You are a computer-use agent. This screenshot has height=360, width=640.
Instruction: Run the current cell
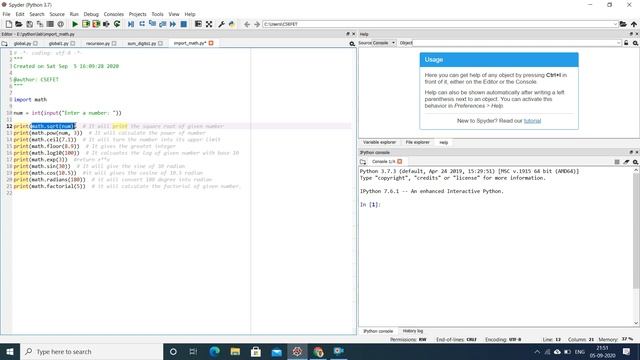(86, 24)
